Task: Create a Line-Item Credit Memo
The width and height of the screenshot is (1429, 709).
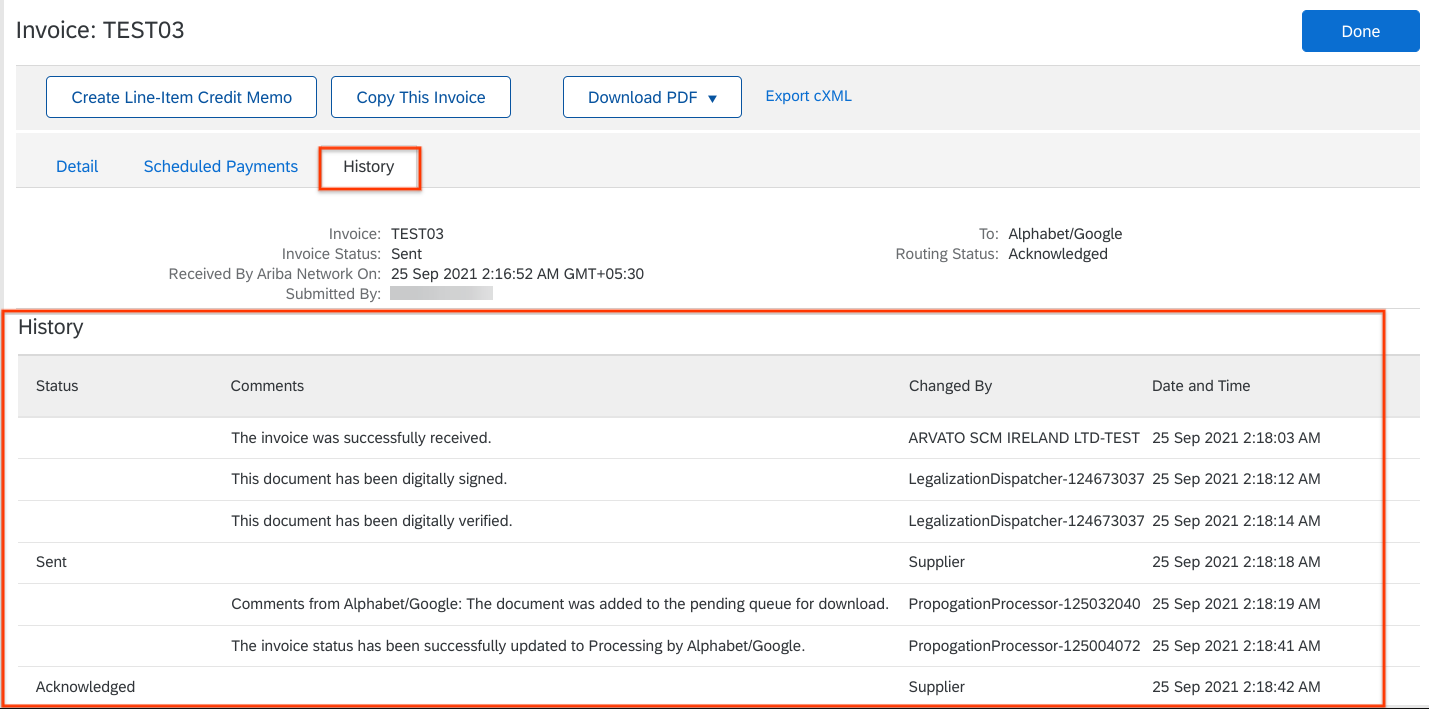Action: [x=182, y=97]
